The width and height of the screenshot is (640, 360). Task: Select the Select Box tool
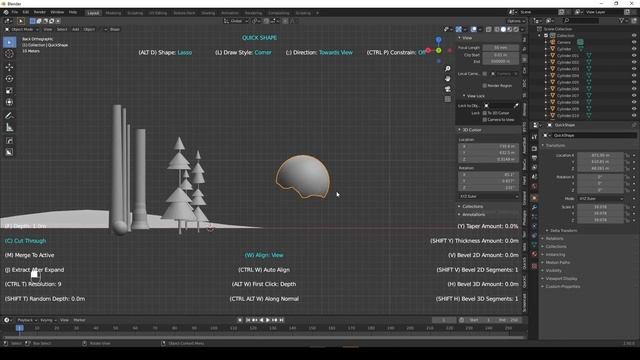click(x=9, y=42)
